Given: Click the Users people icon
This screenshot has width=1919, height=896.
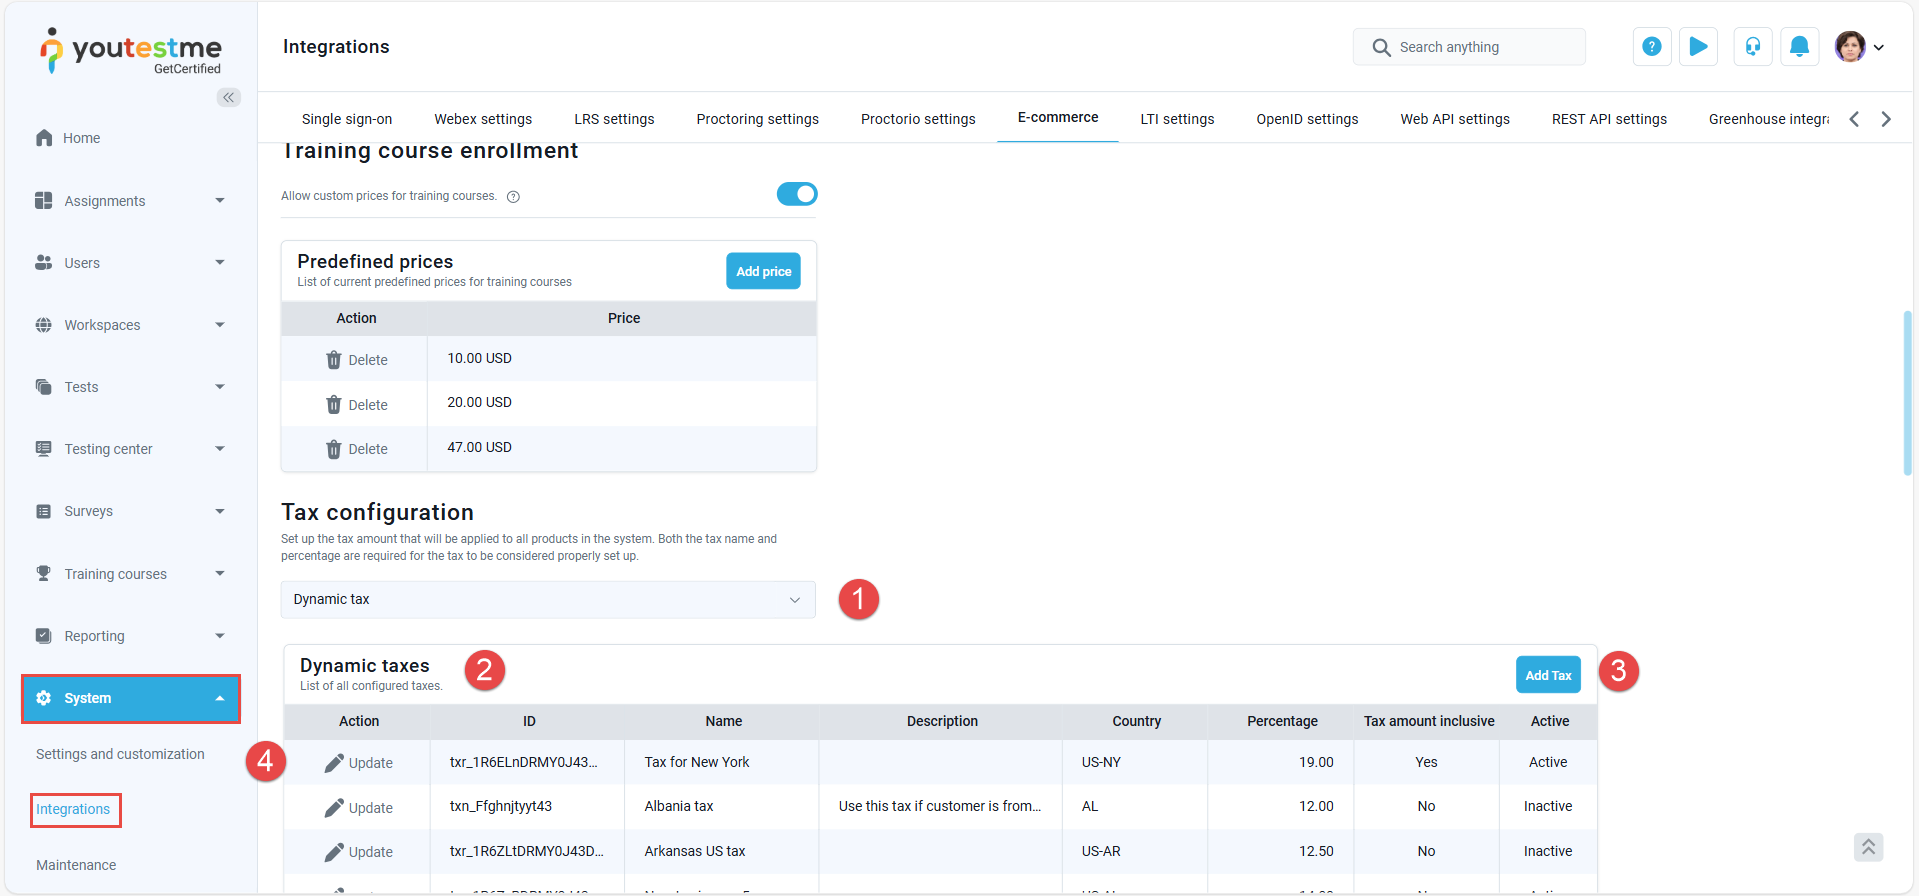Looking at the screenshot, I should pyautogui.click(x=44, y=262).
